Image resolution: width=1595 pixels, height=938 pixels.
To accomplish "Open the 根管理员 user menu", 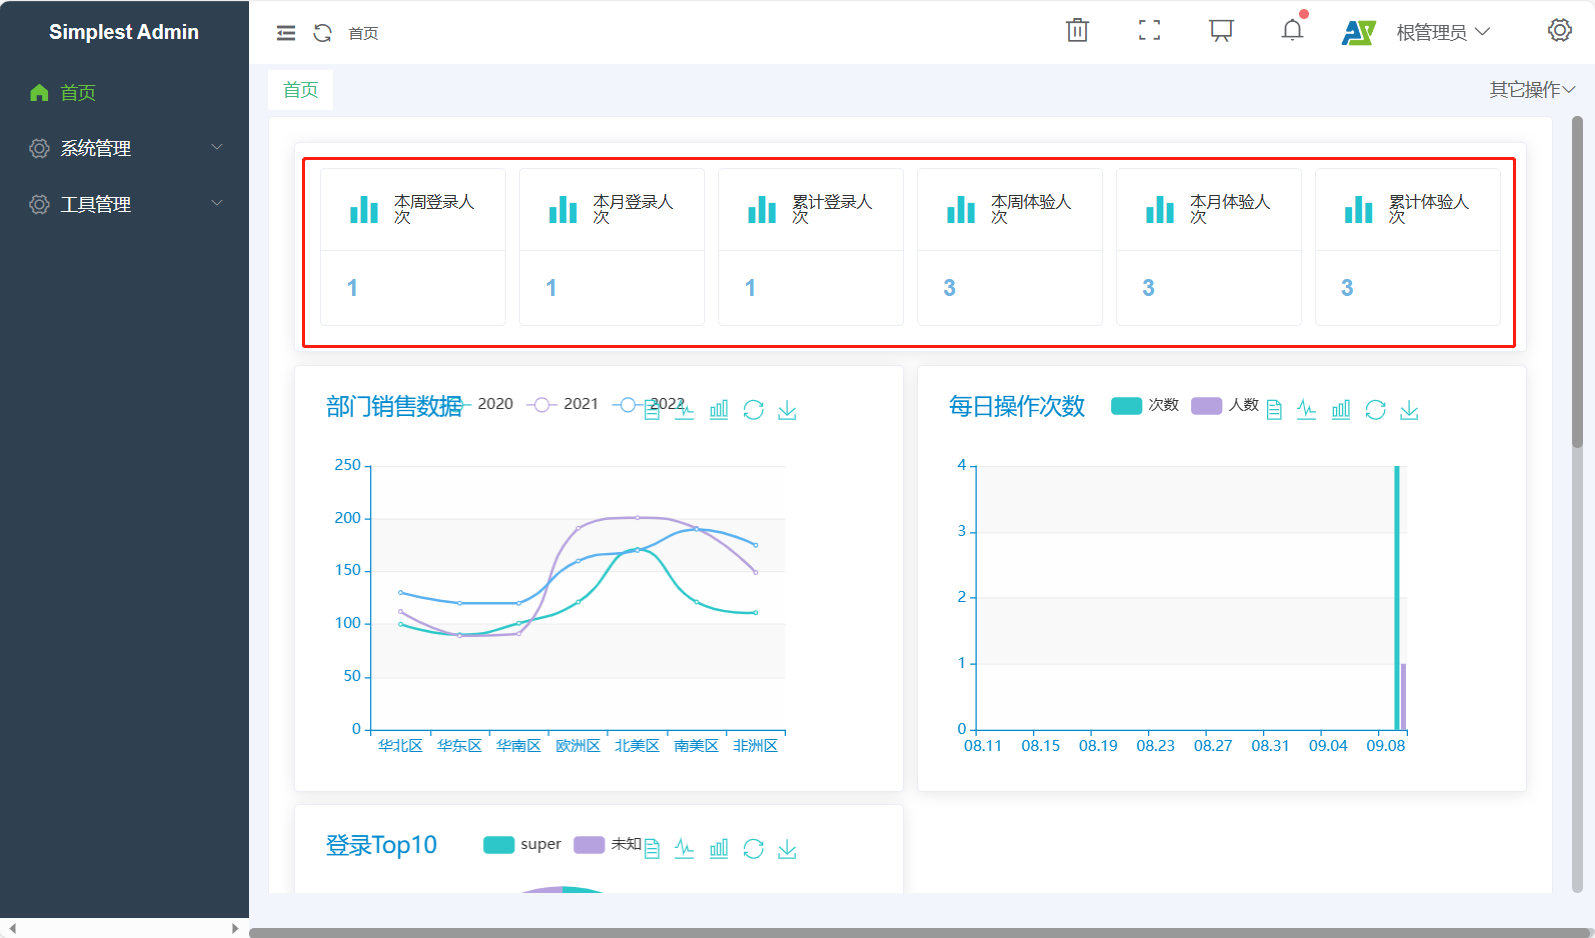I will coord(1442,33).
